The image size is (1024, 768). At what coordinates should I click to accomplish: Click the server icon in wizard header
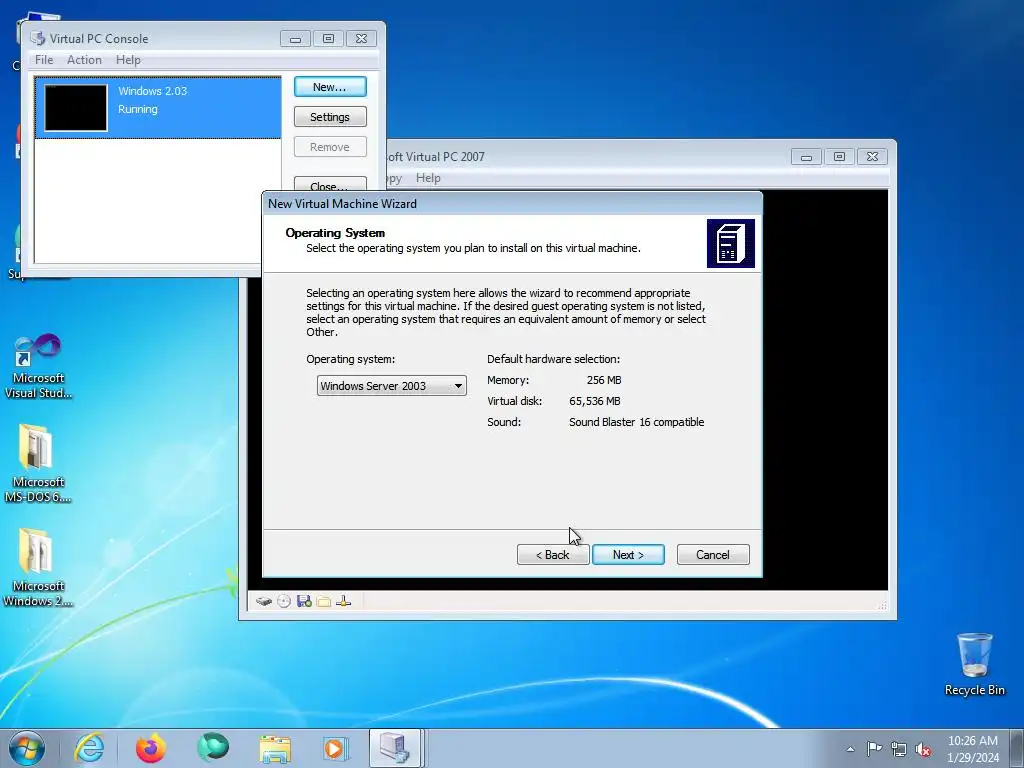[x=731, y=244]
